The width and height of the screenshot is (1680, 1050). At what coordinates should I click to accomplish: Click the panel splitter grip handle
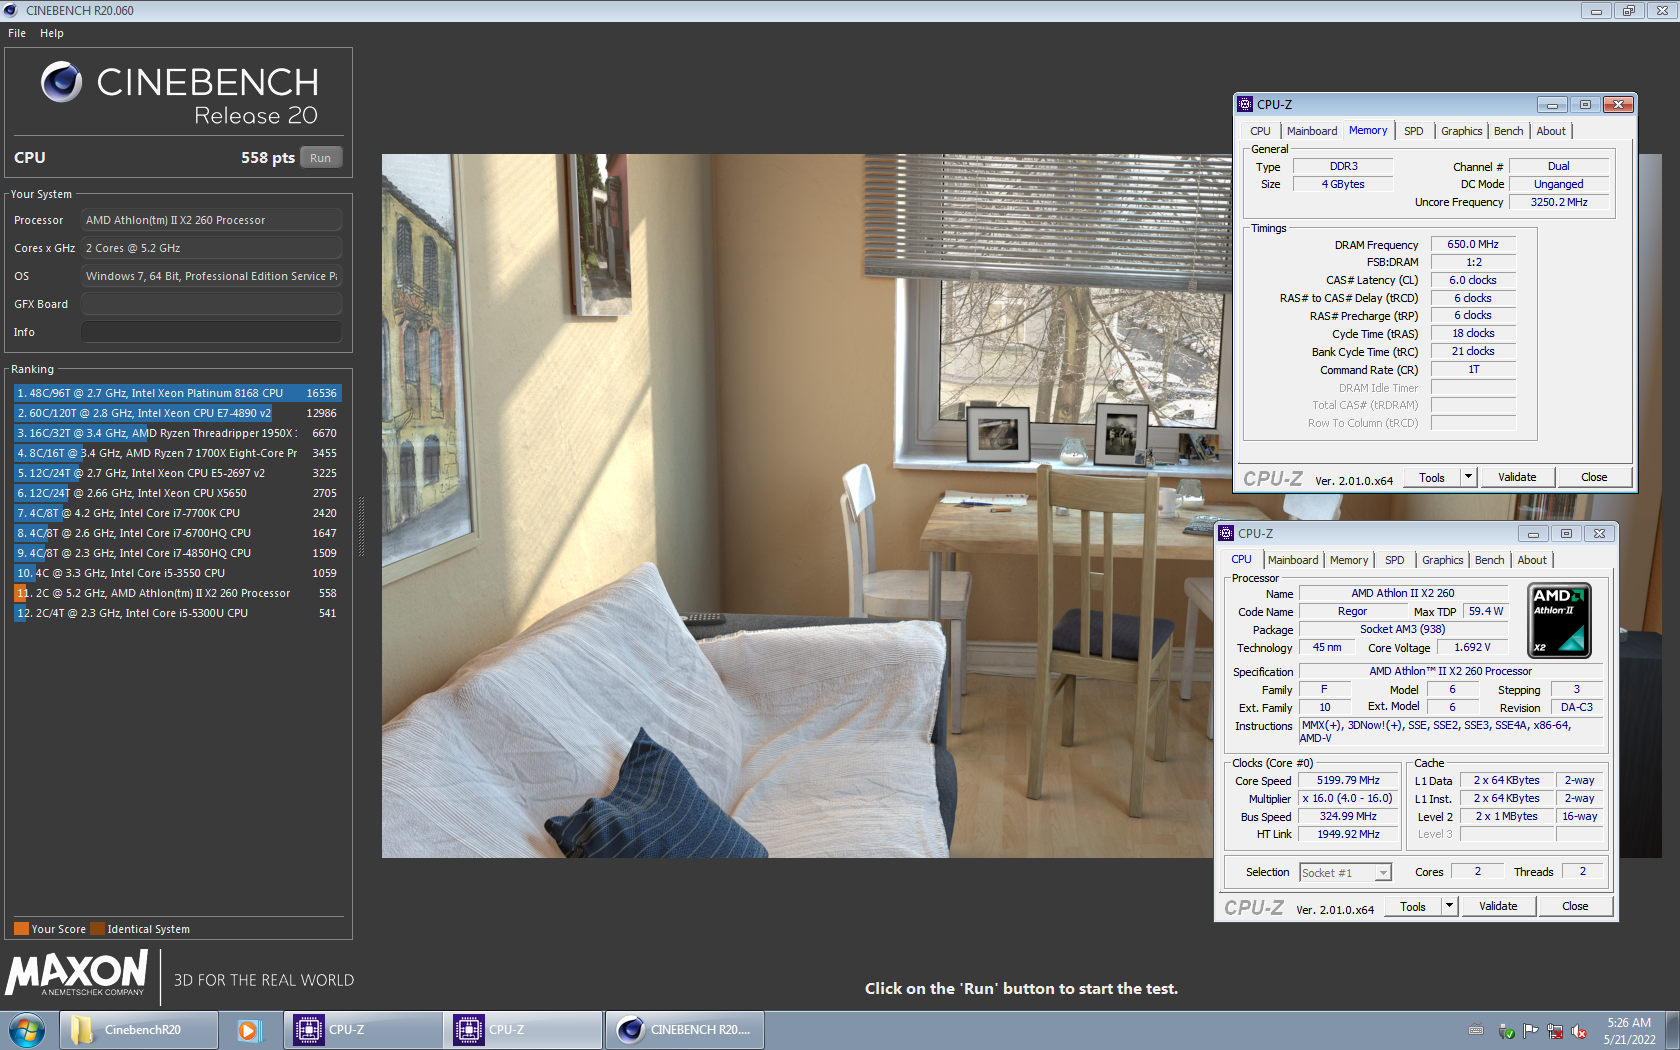point(361,527)
